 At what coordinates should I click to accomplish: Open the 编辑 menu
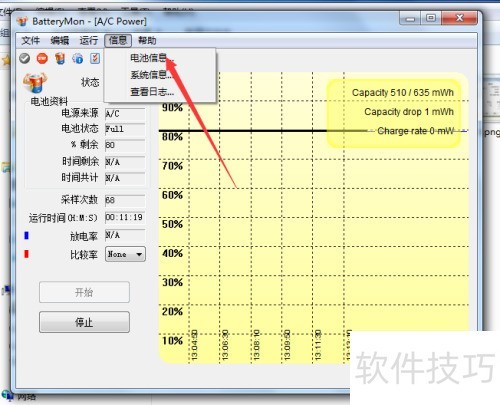pos(60,41)
